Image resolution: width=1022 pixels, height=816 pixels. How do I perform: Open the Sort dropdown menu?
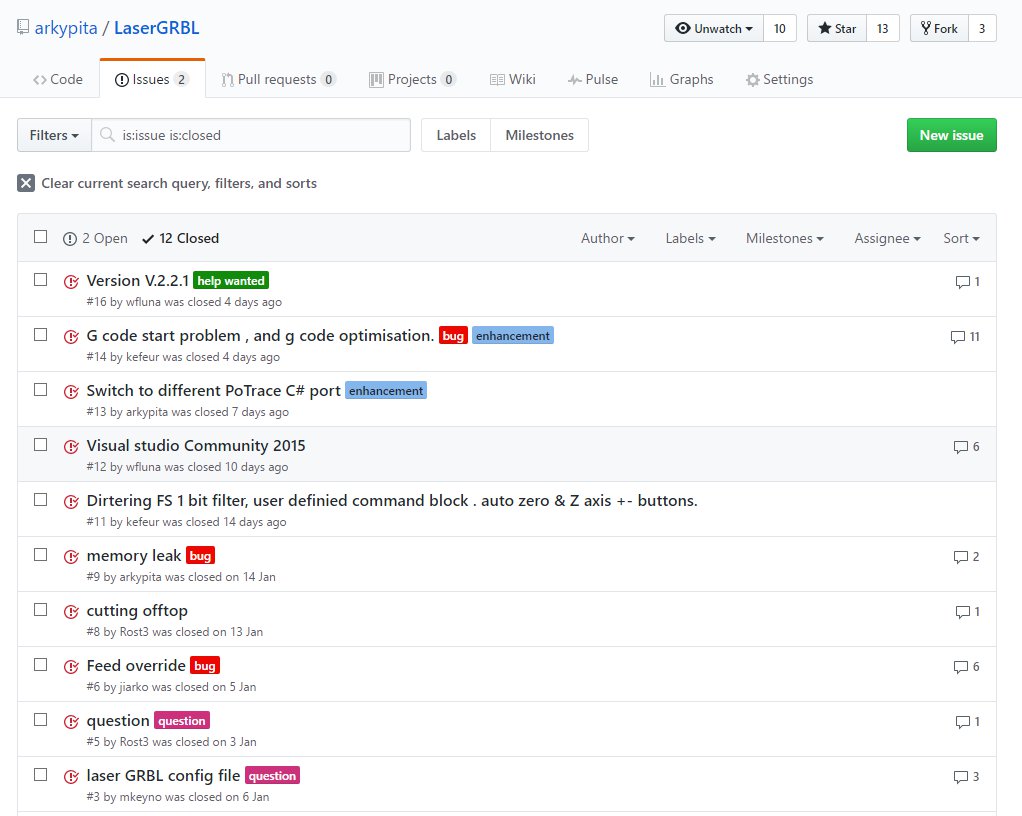point(961,238)
